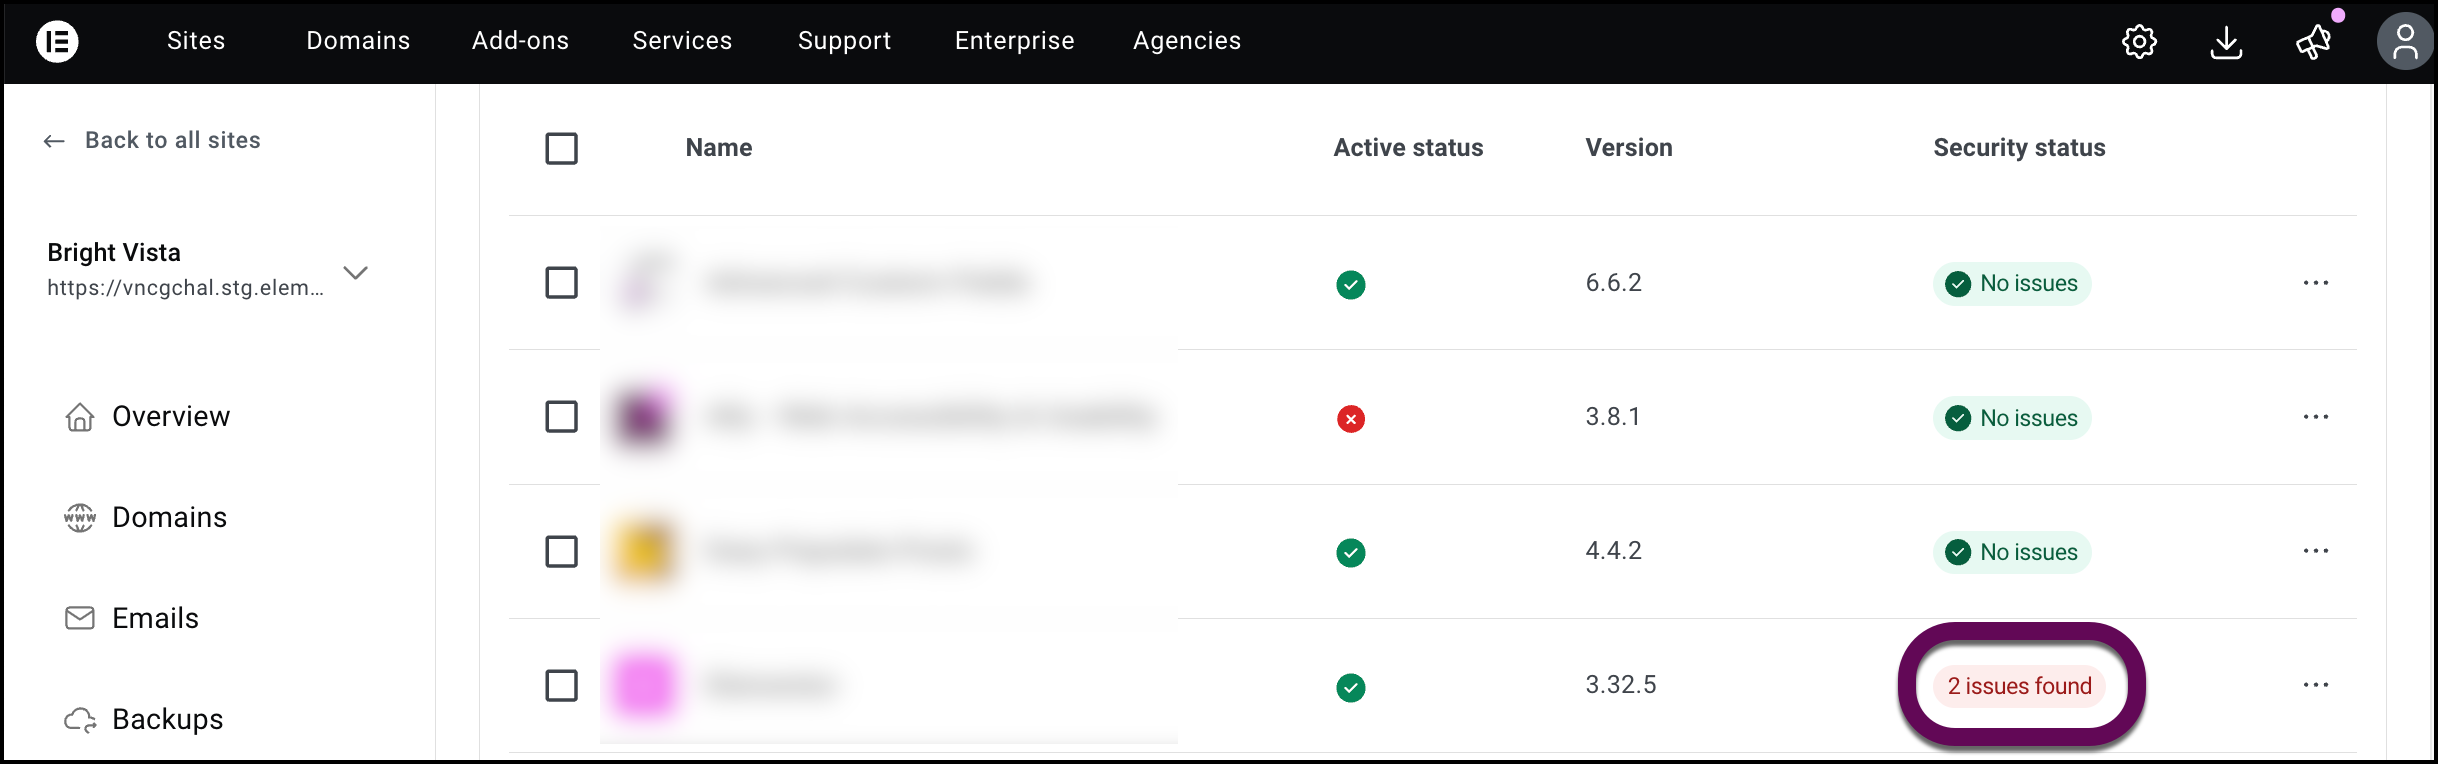Open the settings gear icon
This screenshot has height=764, width=2438.
click(2139, 42)
